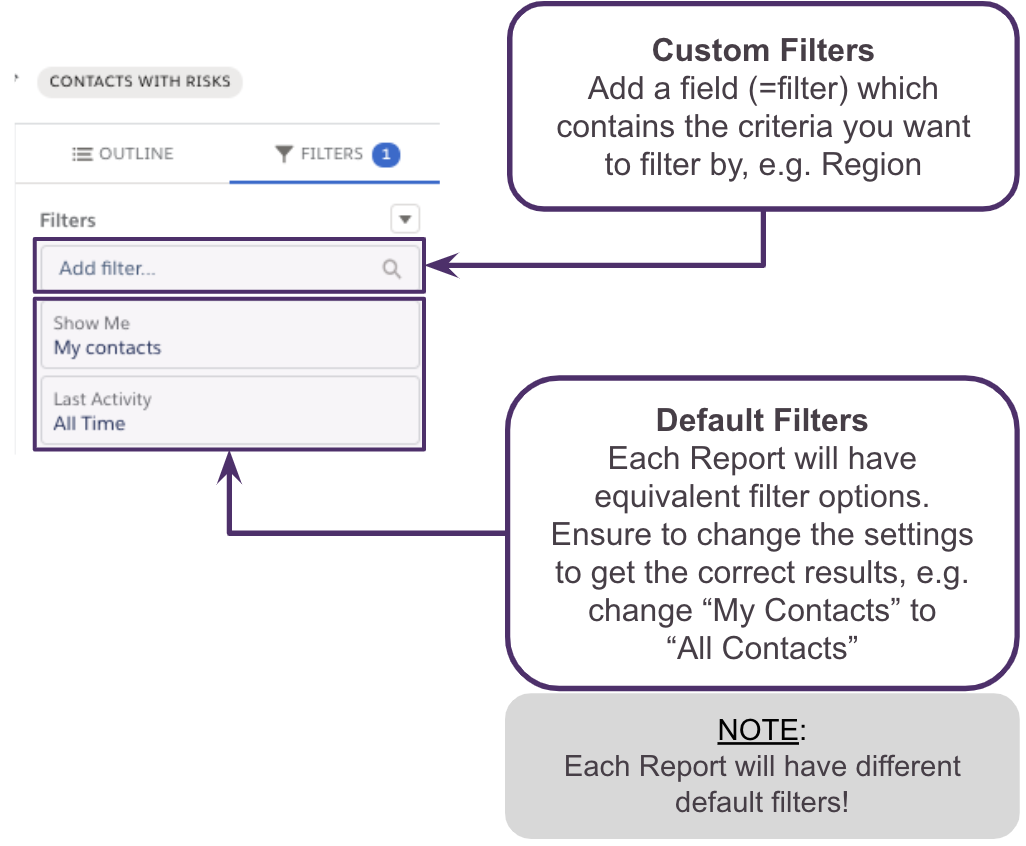Focus the Add filter search field
1026x846 pixels.
tap(210, 268)
